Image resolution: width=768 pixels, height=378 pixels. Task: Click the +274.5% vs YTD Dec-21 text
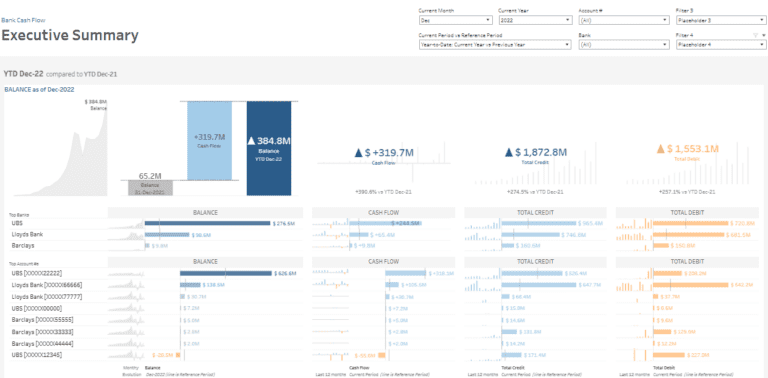pos(535,192)
